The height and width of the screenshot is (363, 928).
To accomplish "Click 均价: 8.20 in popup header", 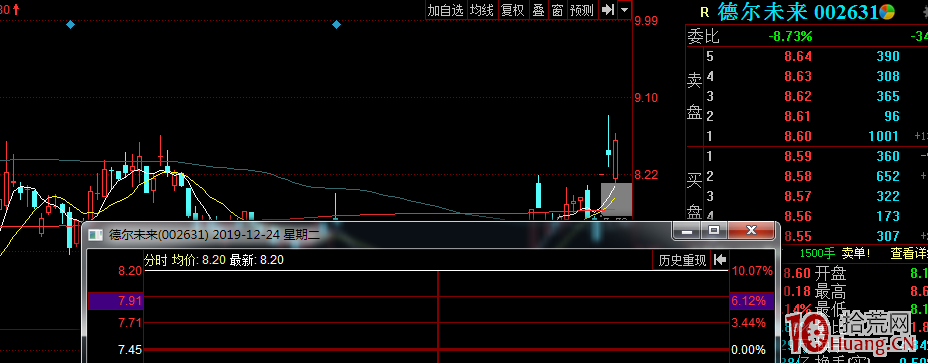I will coord(198,260).
